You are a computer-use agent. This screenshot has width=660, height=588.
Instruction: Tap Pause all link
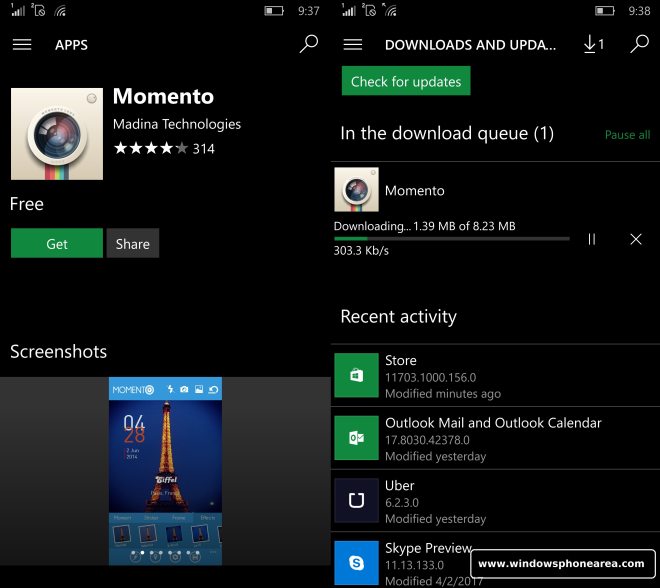(x=627, y=135)
